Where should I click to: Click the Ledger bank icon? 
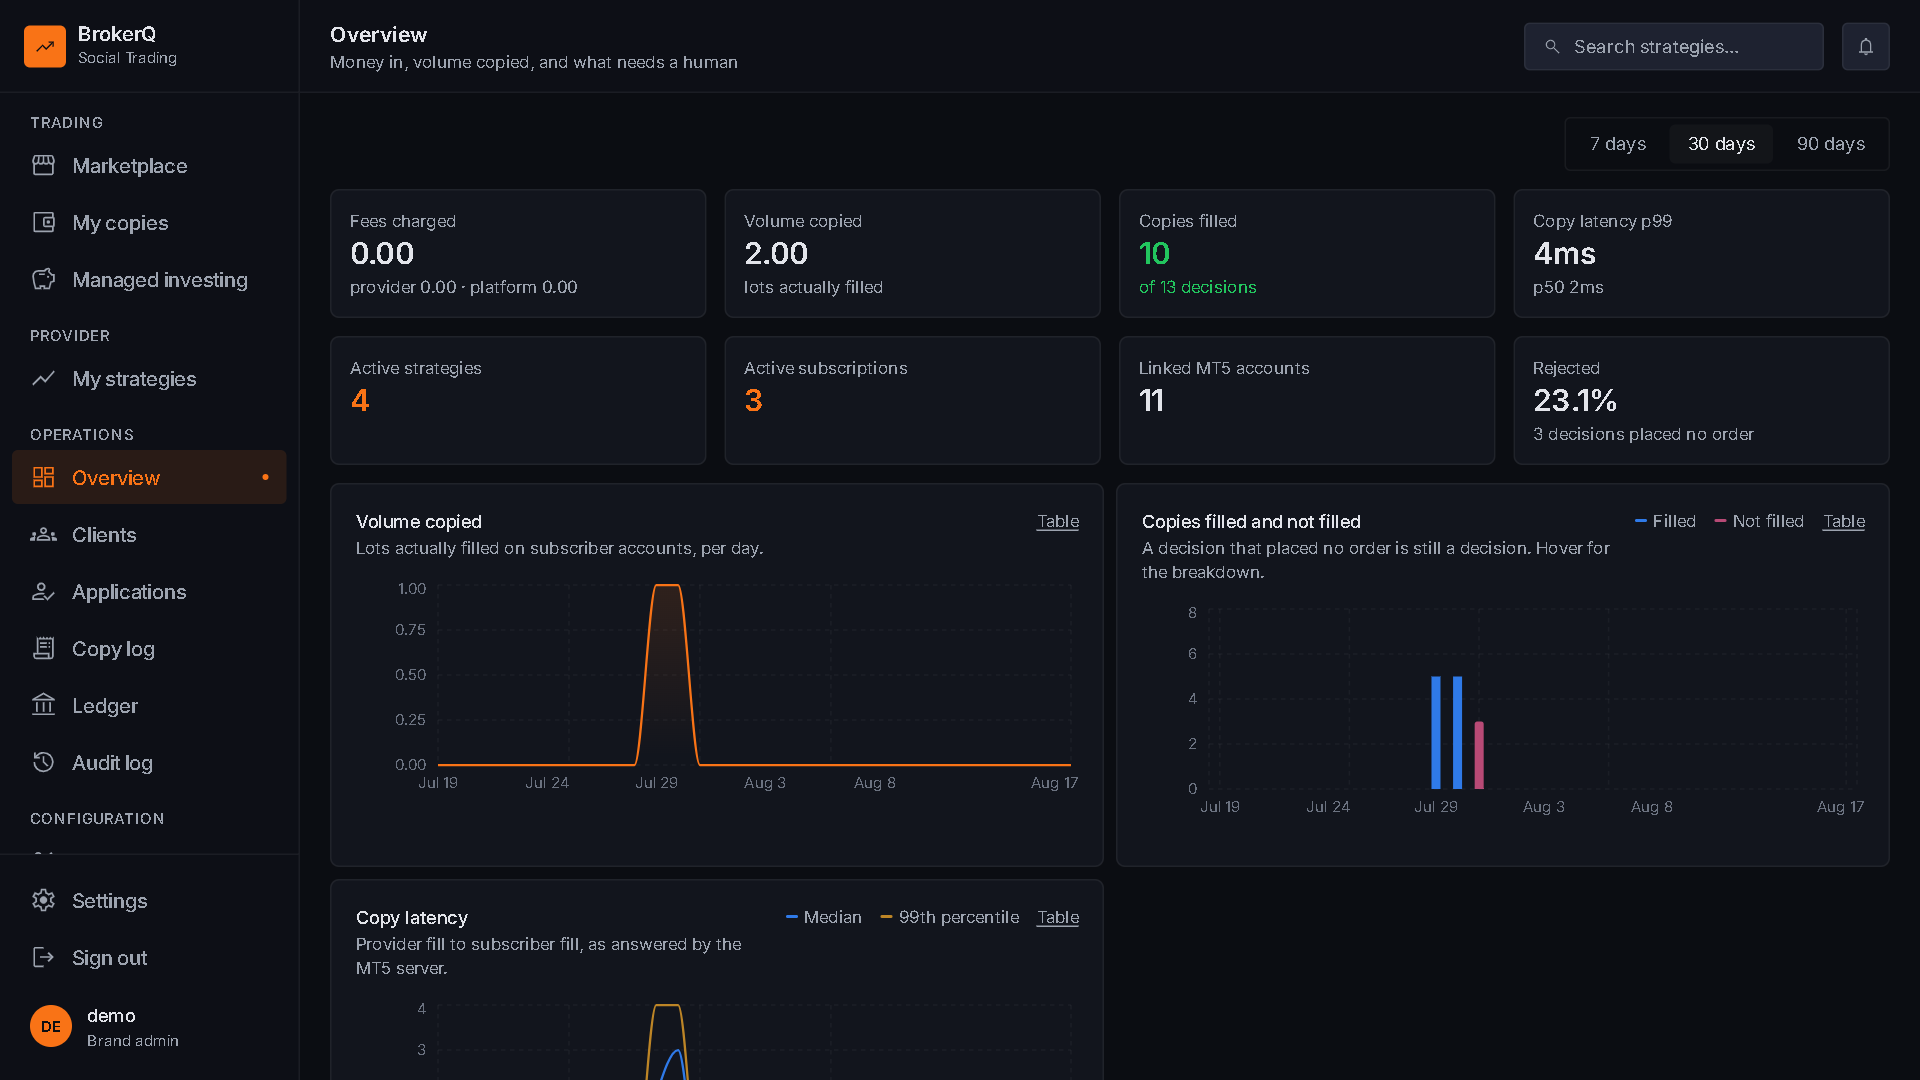(43, 705)
